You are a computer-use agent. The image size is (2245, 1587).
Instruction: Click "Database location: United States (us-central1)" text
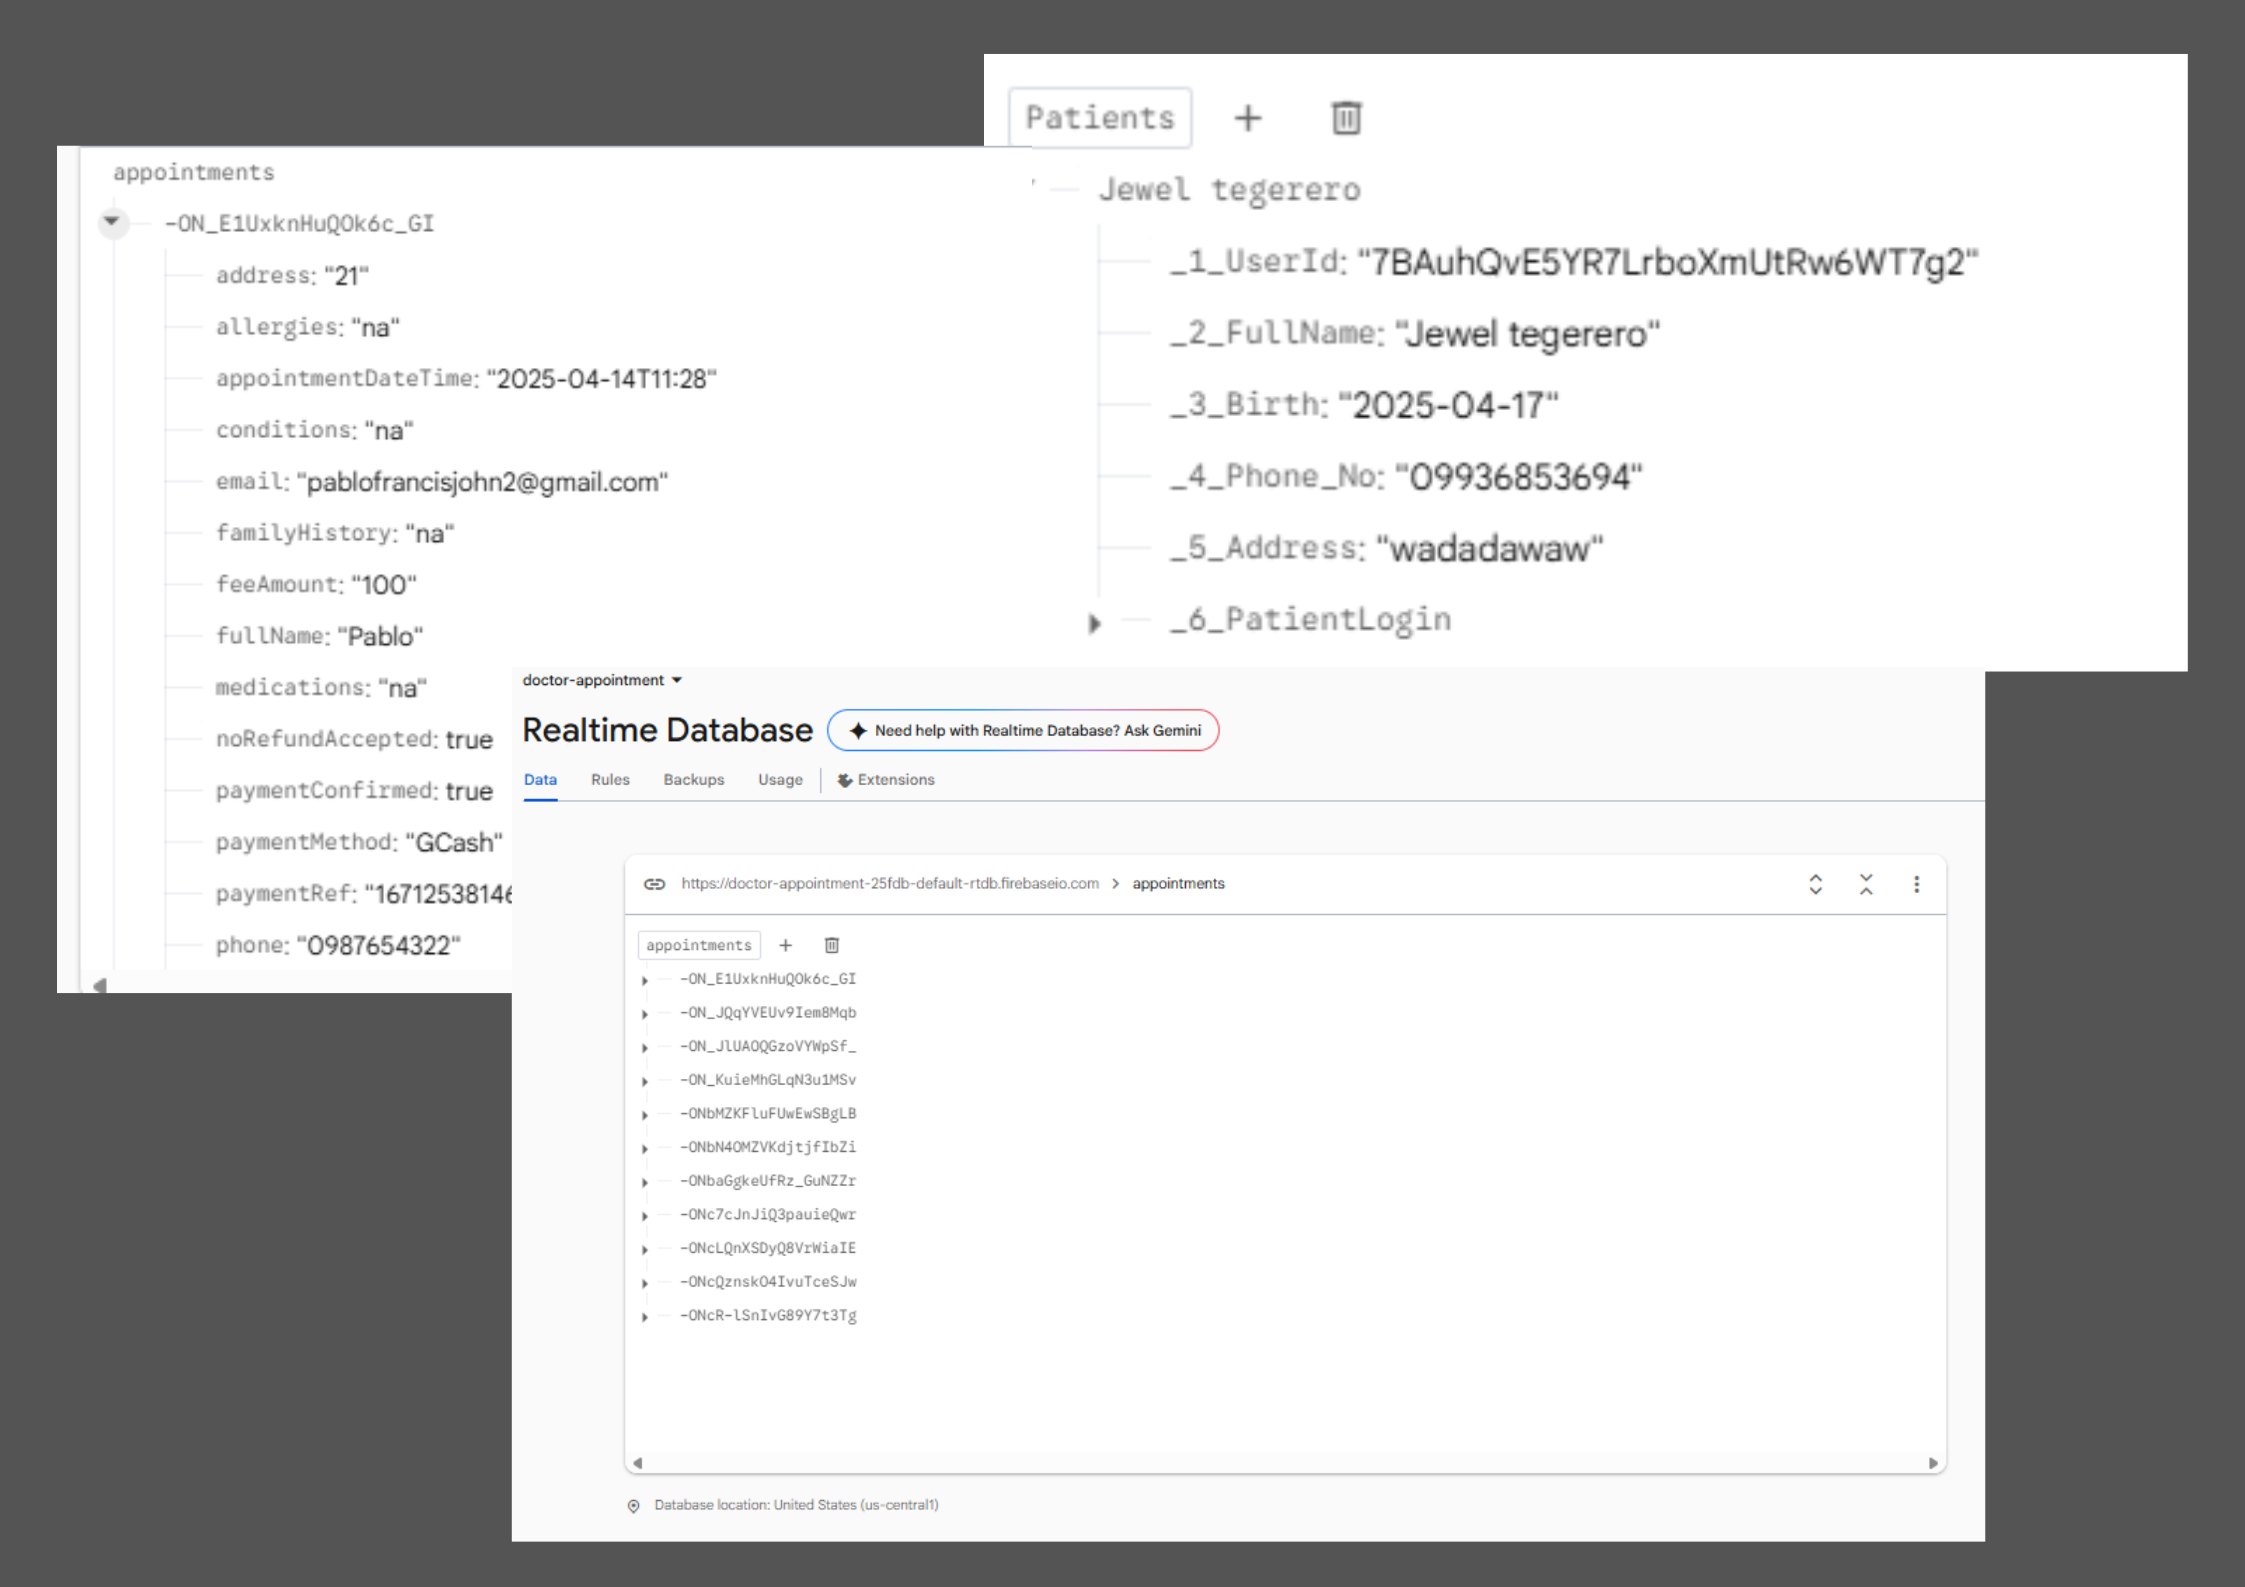click(796, 1506)
